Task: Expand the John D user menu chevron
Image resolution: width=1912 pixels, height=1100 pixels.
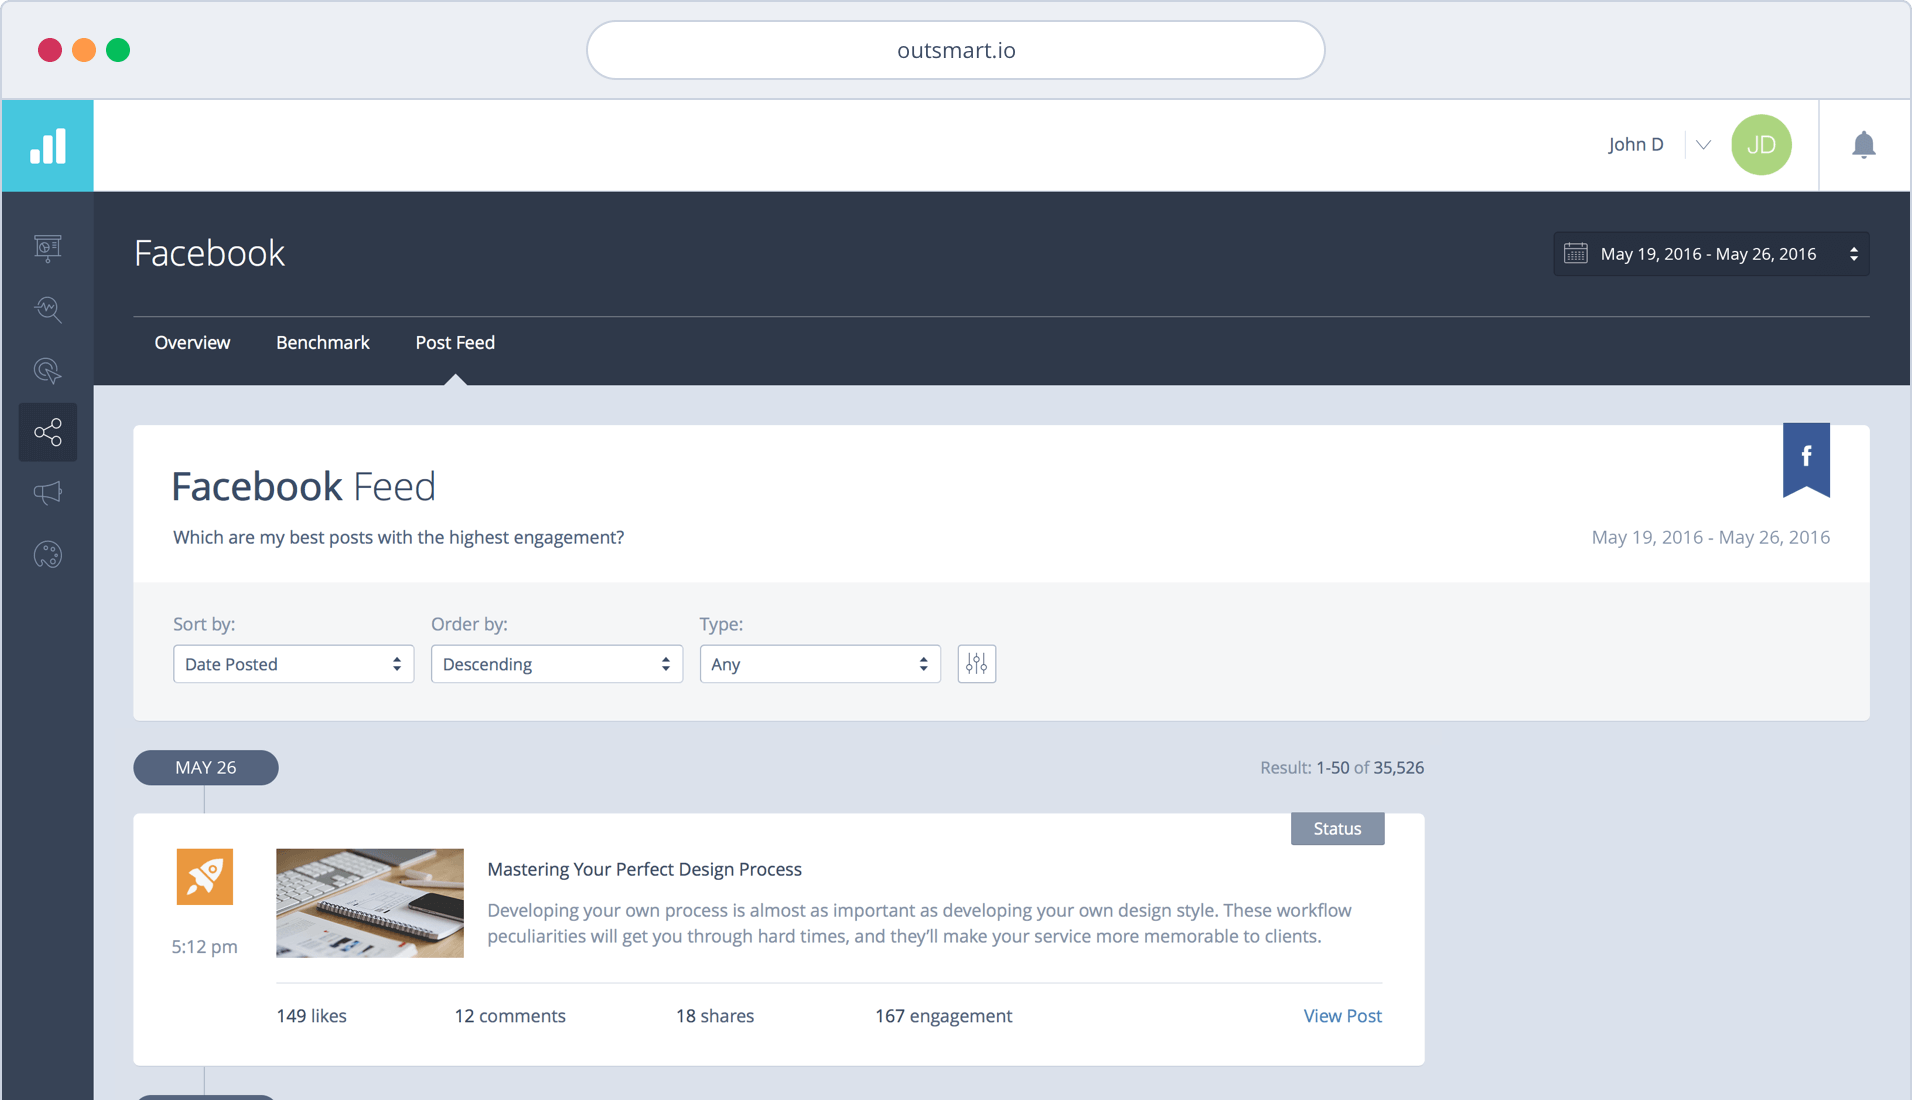Action: coord(1703,145)
